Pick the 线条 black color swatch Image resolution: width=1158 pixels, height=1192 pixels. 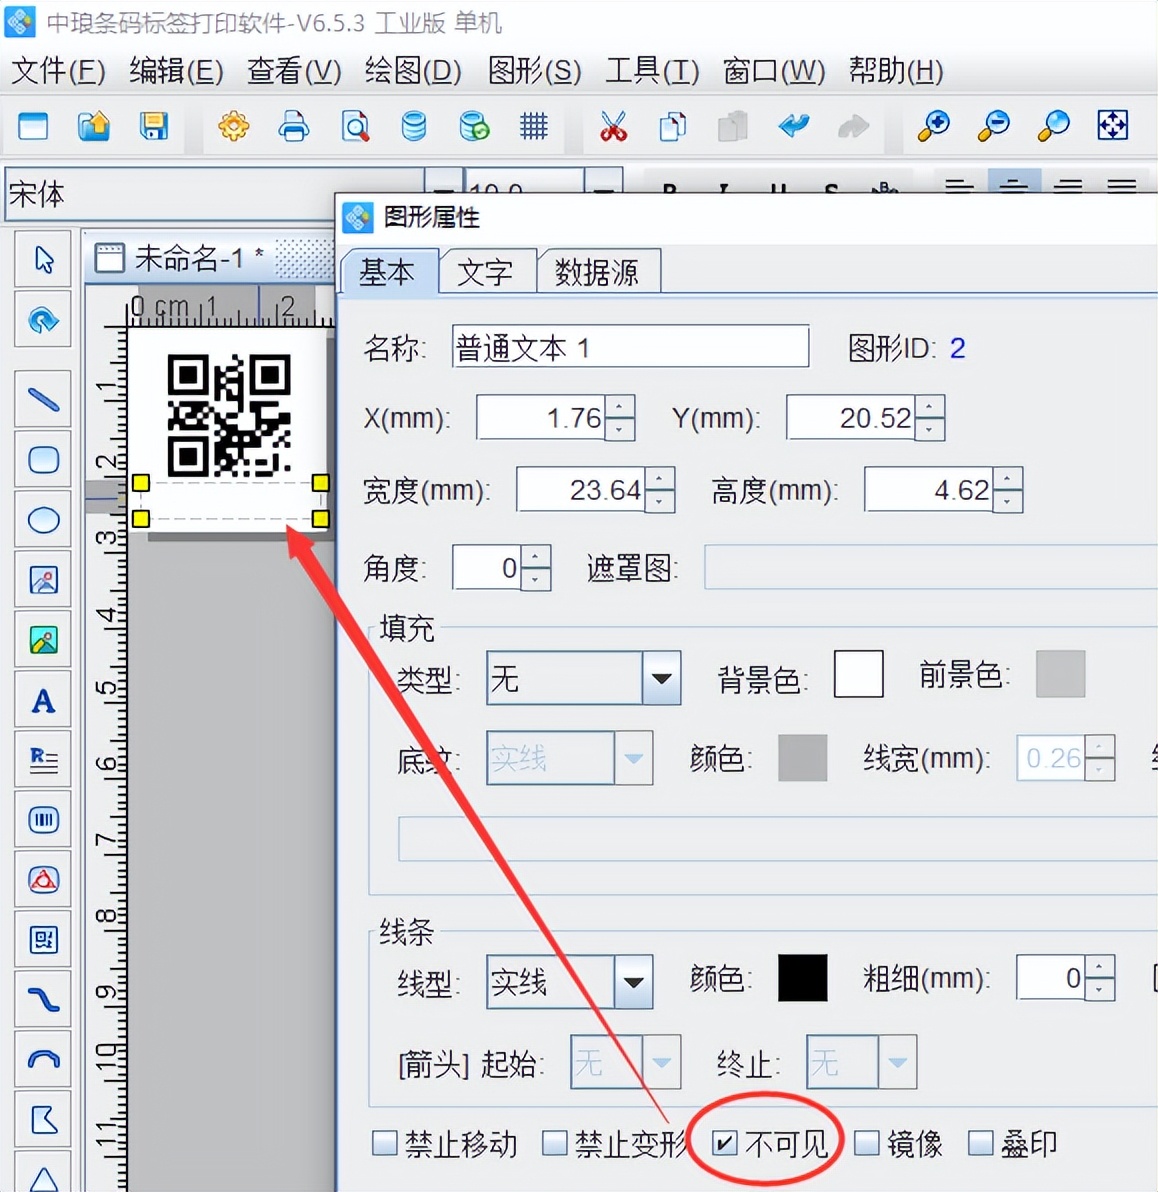tap(803, 978)
